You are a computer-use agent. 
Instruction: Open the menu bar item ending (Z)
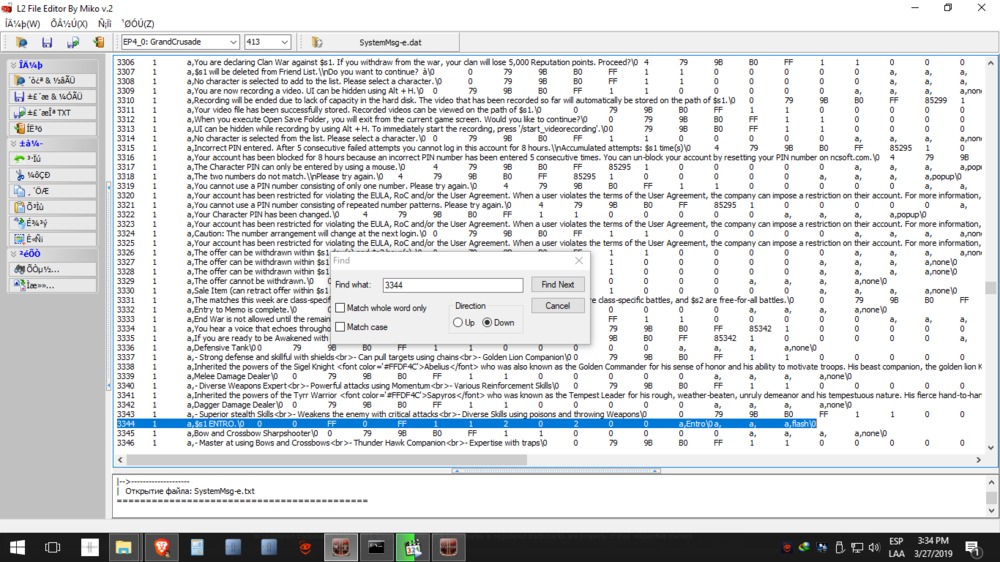[x=137, y=23]
